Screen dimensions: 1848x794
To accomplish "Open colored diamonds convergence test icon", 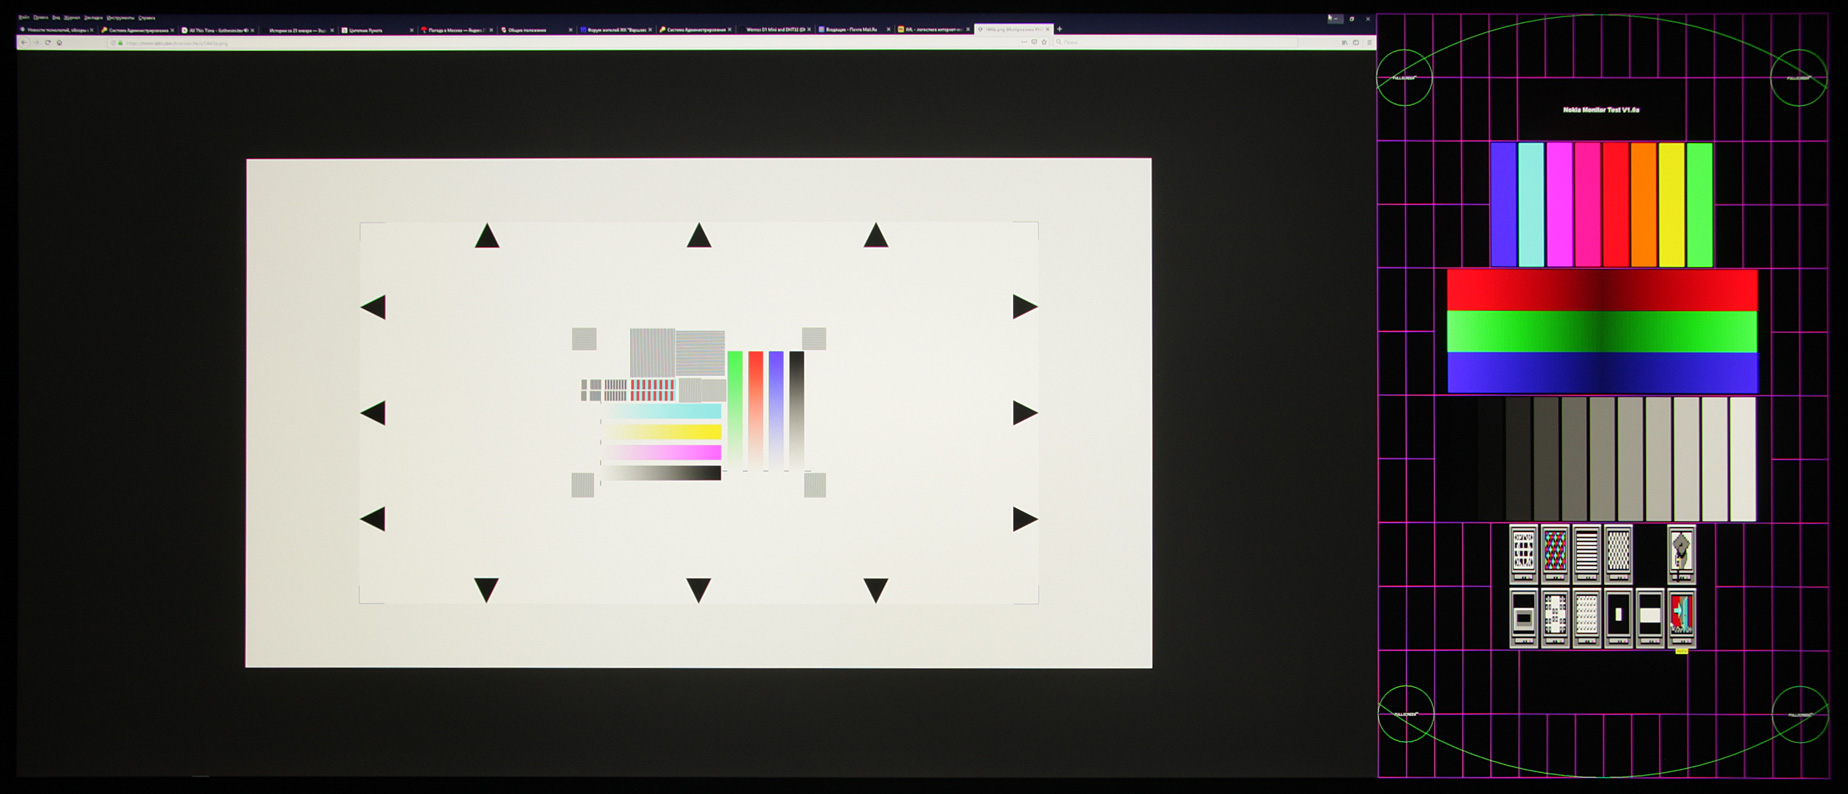I will [x=1555, y=553].
